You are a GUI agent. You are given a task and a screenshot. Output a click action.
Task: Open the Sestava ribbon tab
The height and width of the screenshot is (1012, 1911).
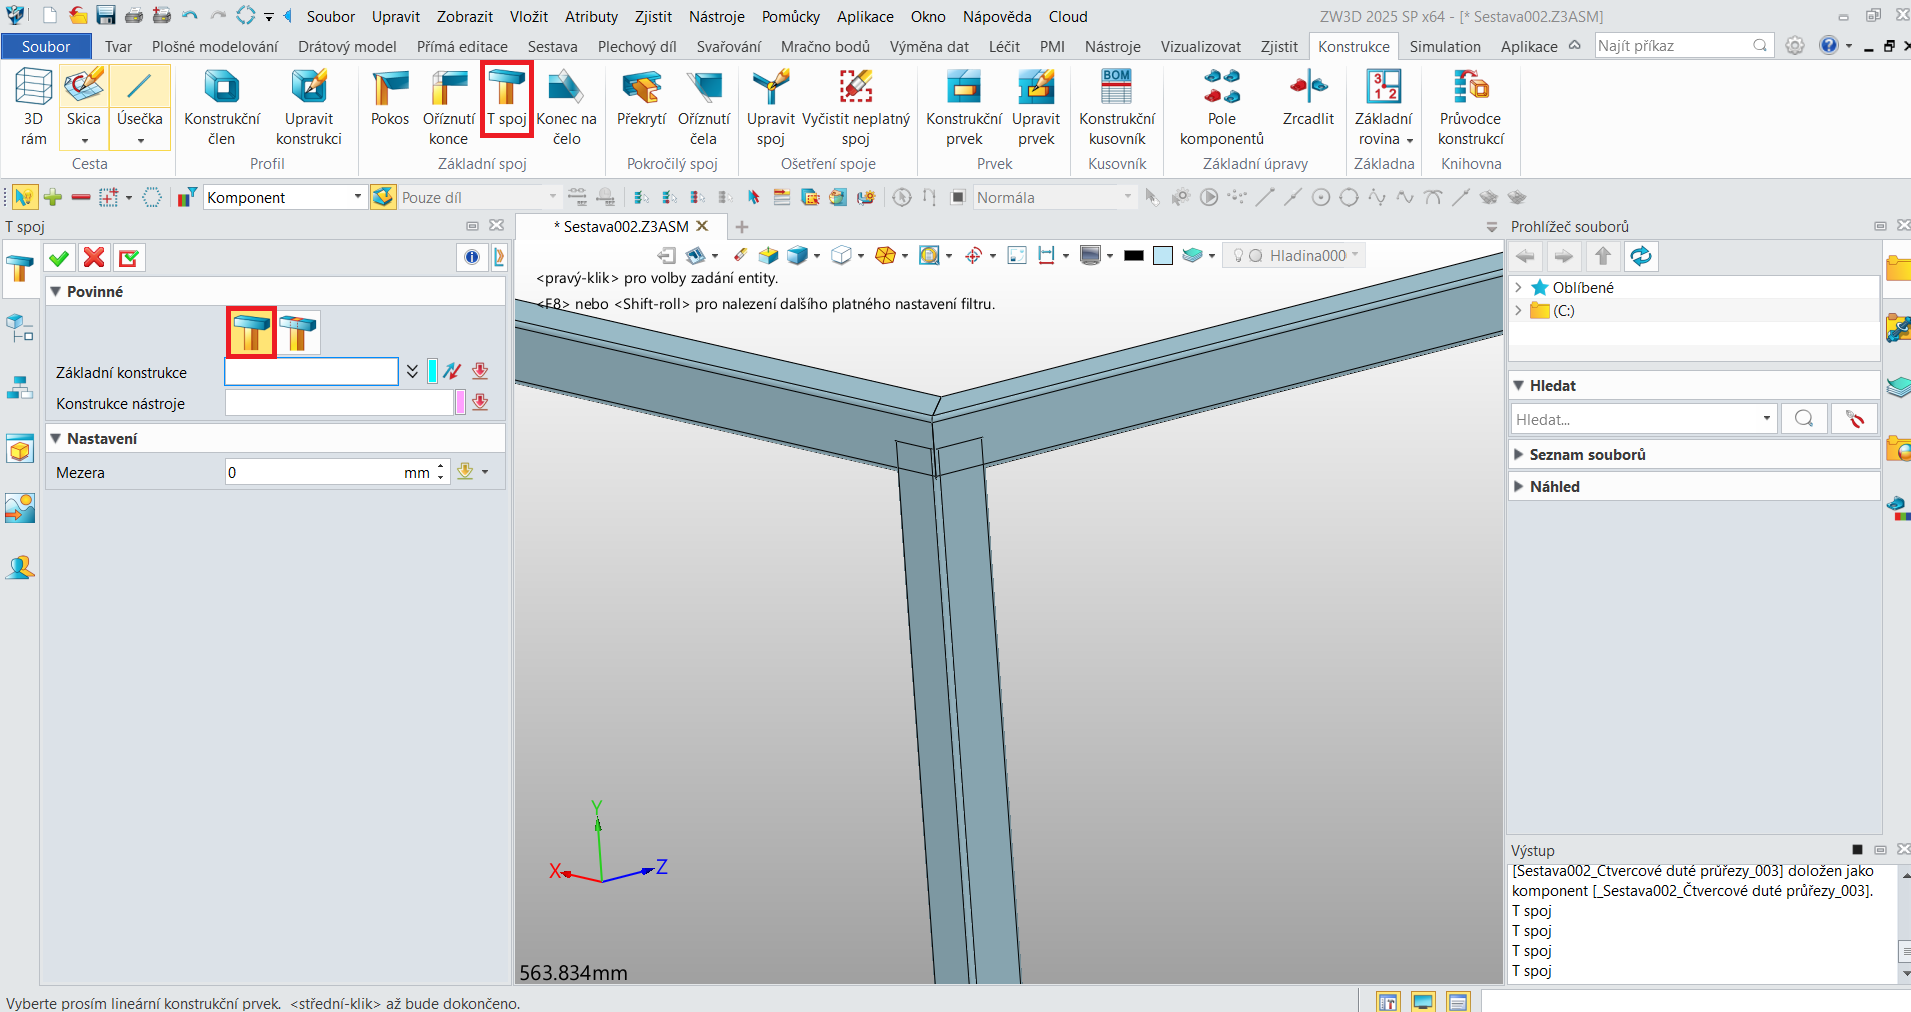pos(552,46)
